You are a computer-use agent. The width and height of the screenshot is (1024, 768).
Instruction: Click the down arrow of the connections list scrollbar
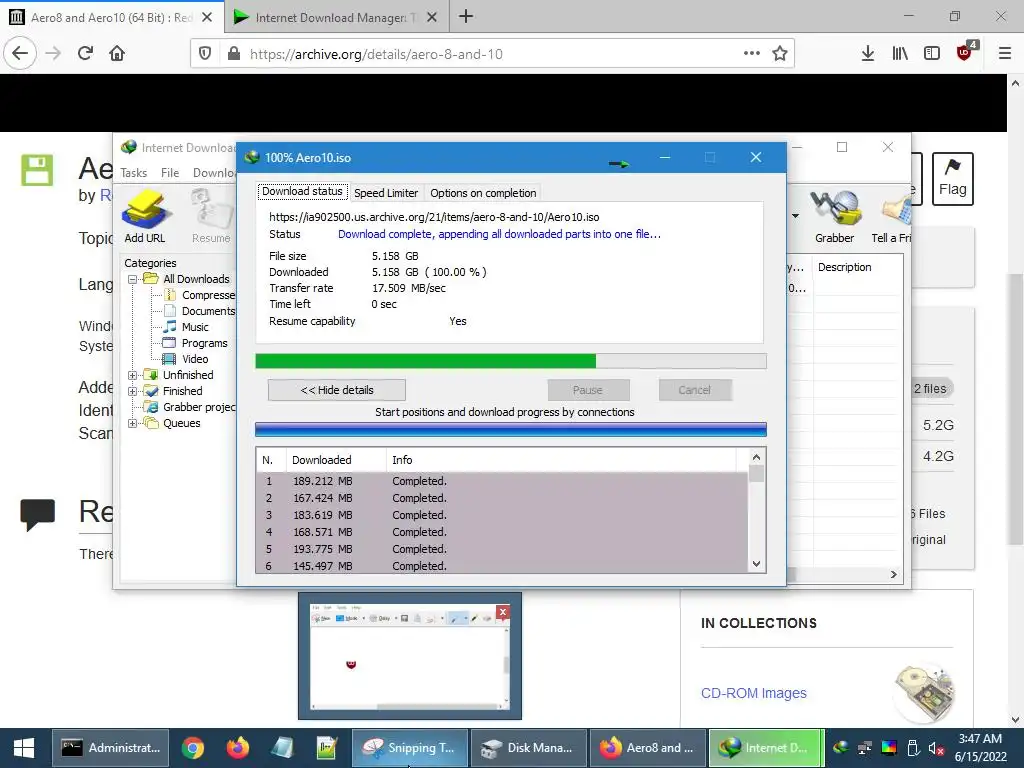pyautogui.click(x=756, y=564)
